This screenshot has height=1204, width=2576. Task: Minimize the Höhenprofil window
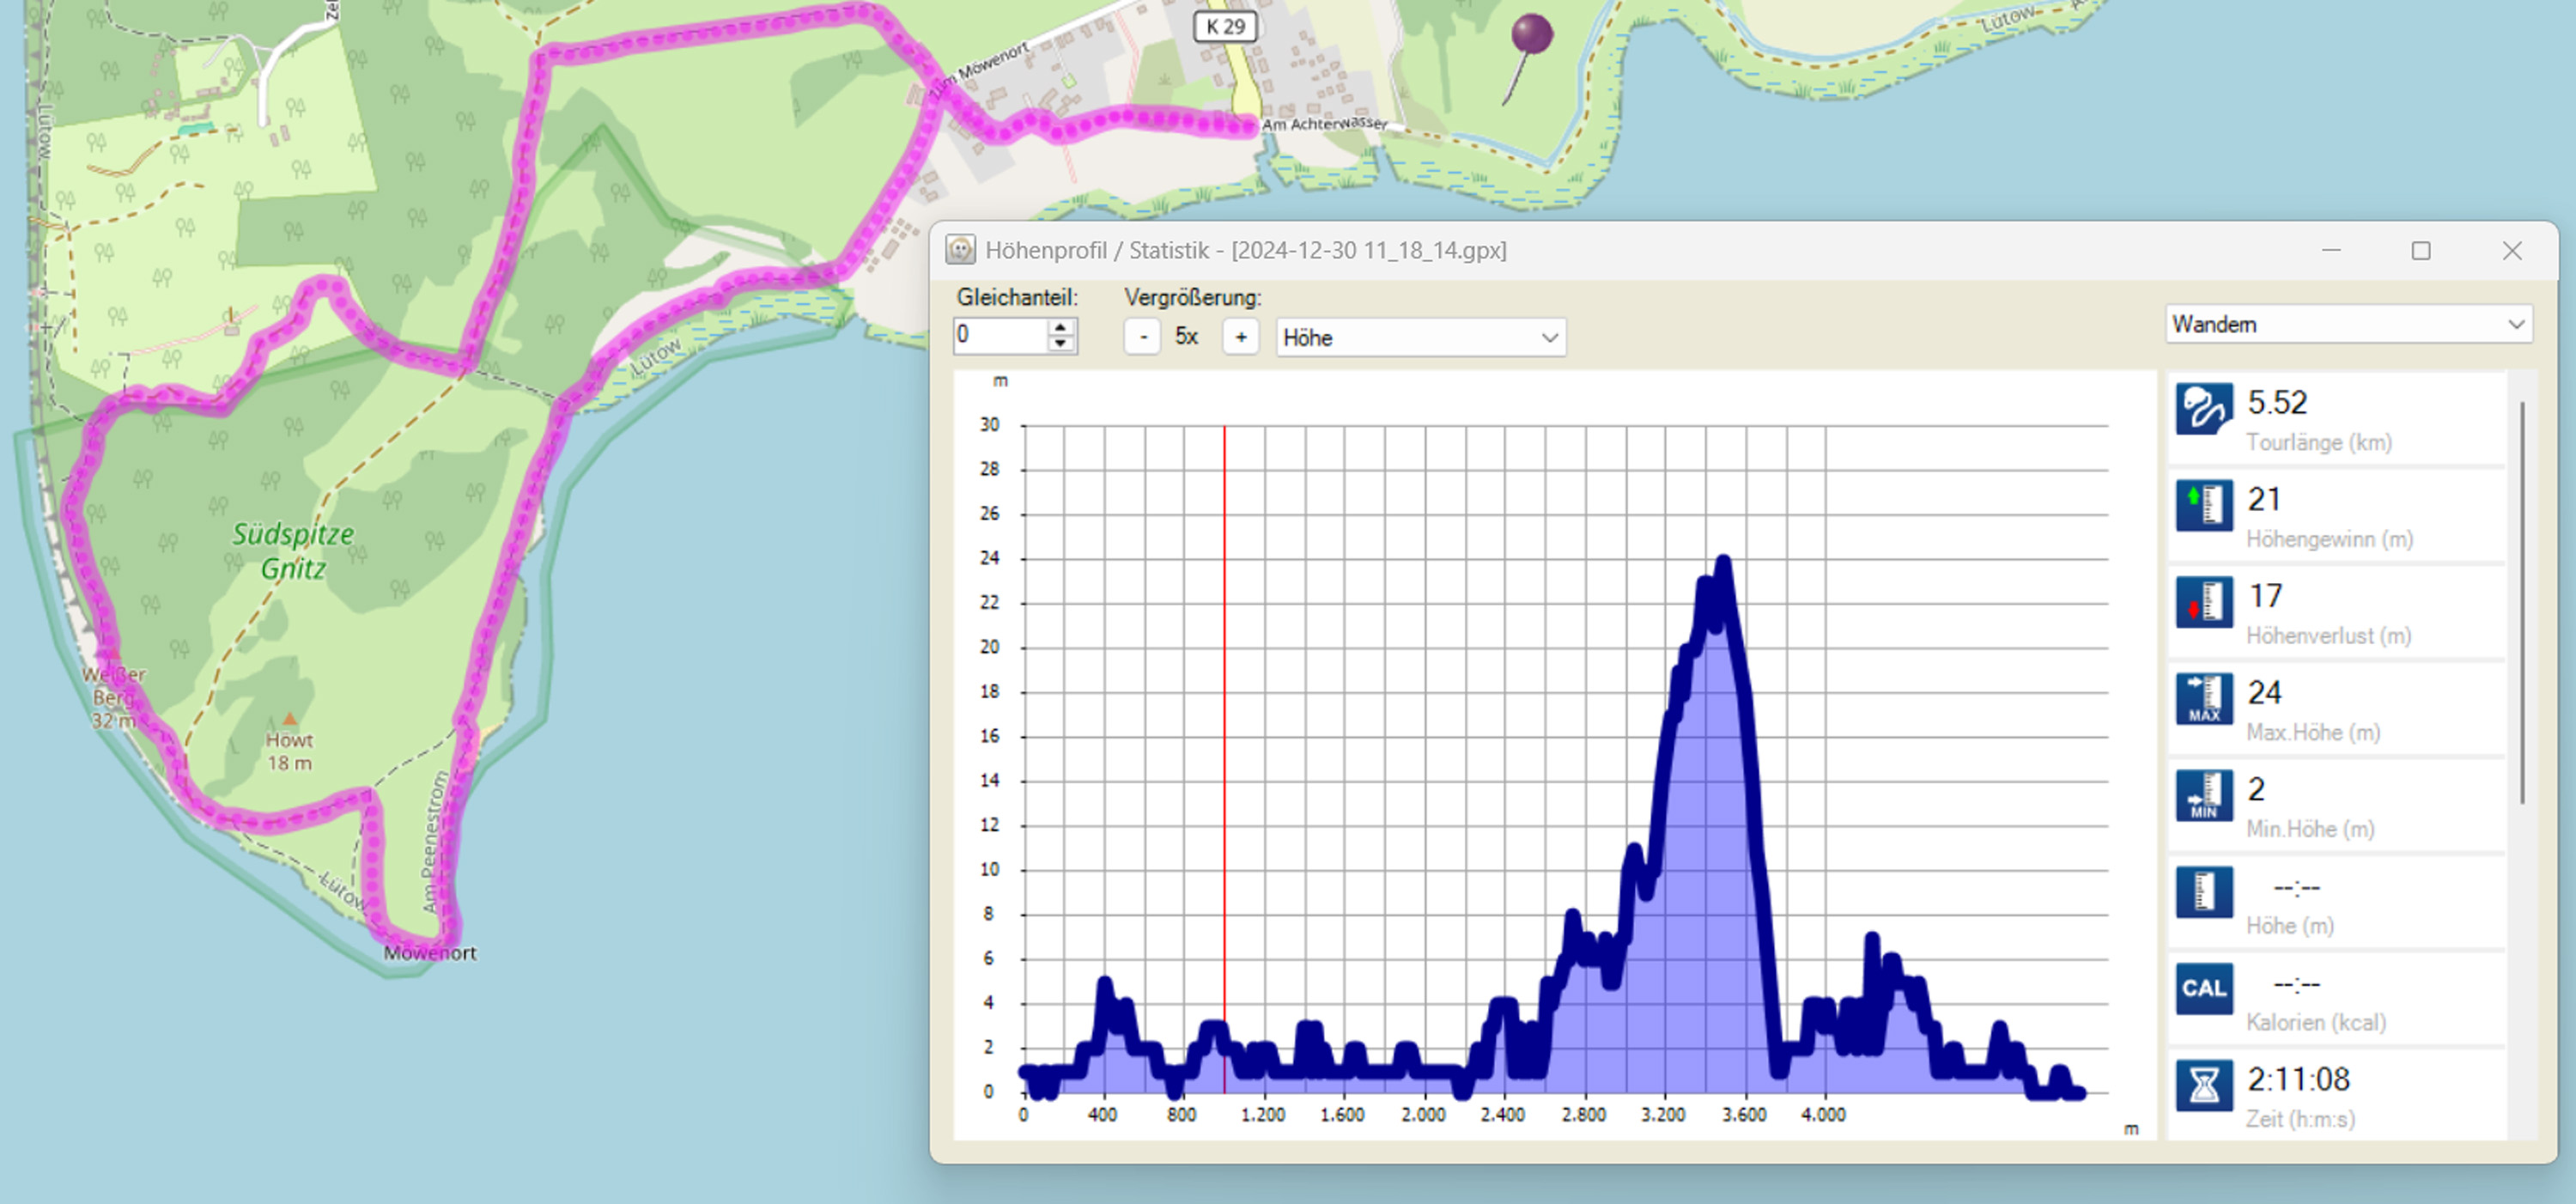[2331, 250]
